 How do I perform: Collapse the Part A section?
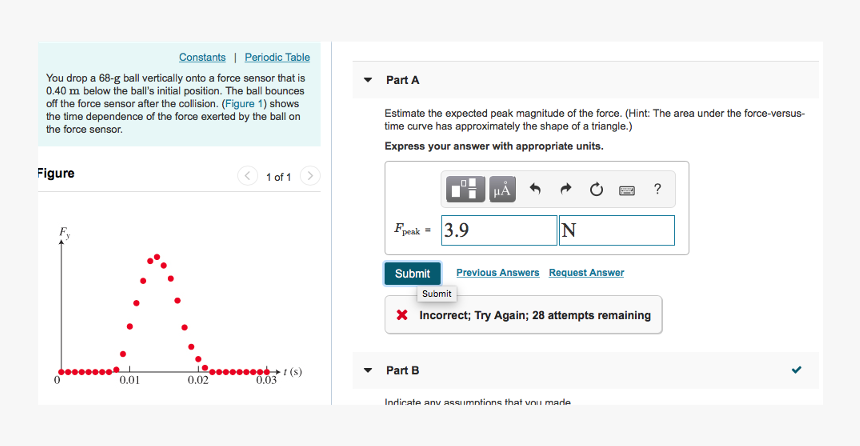pos(368,80)
